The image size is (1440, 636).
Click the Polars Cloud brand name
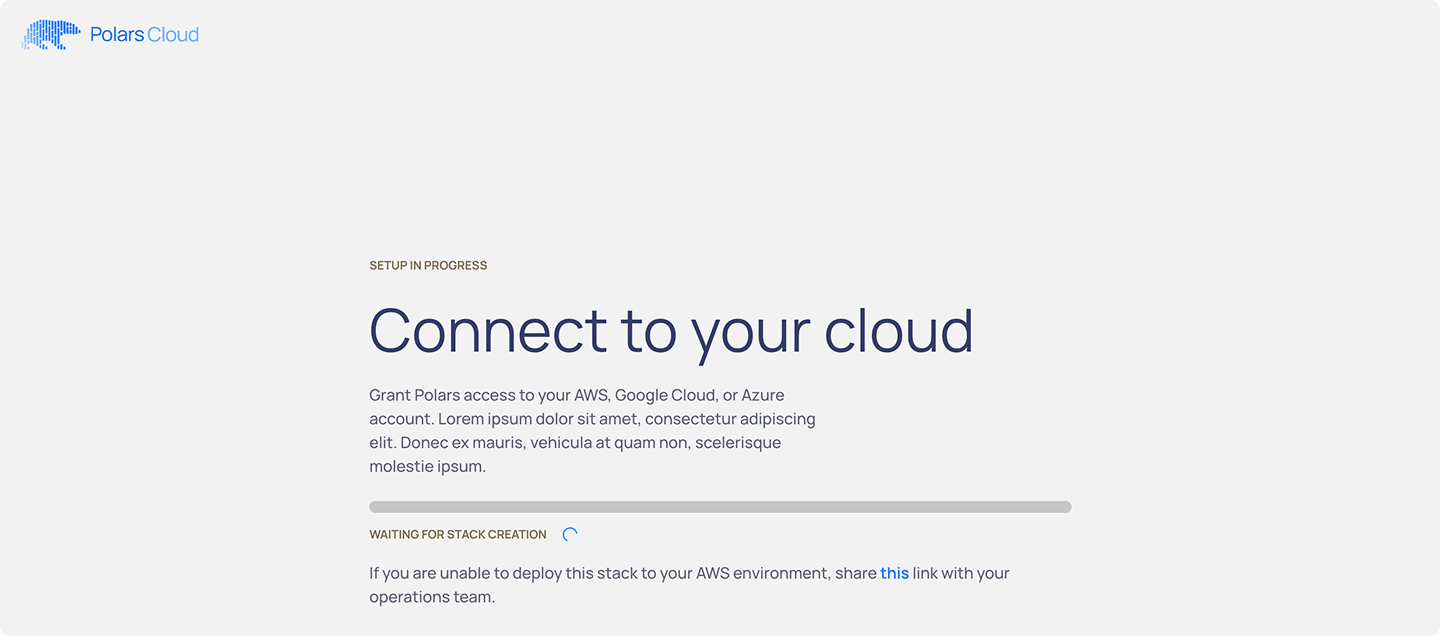coord(144,35)
